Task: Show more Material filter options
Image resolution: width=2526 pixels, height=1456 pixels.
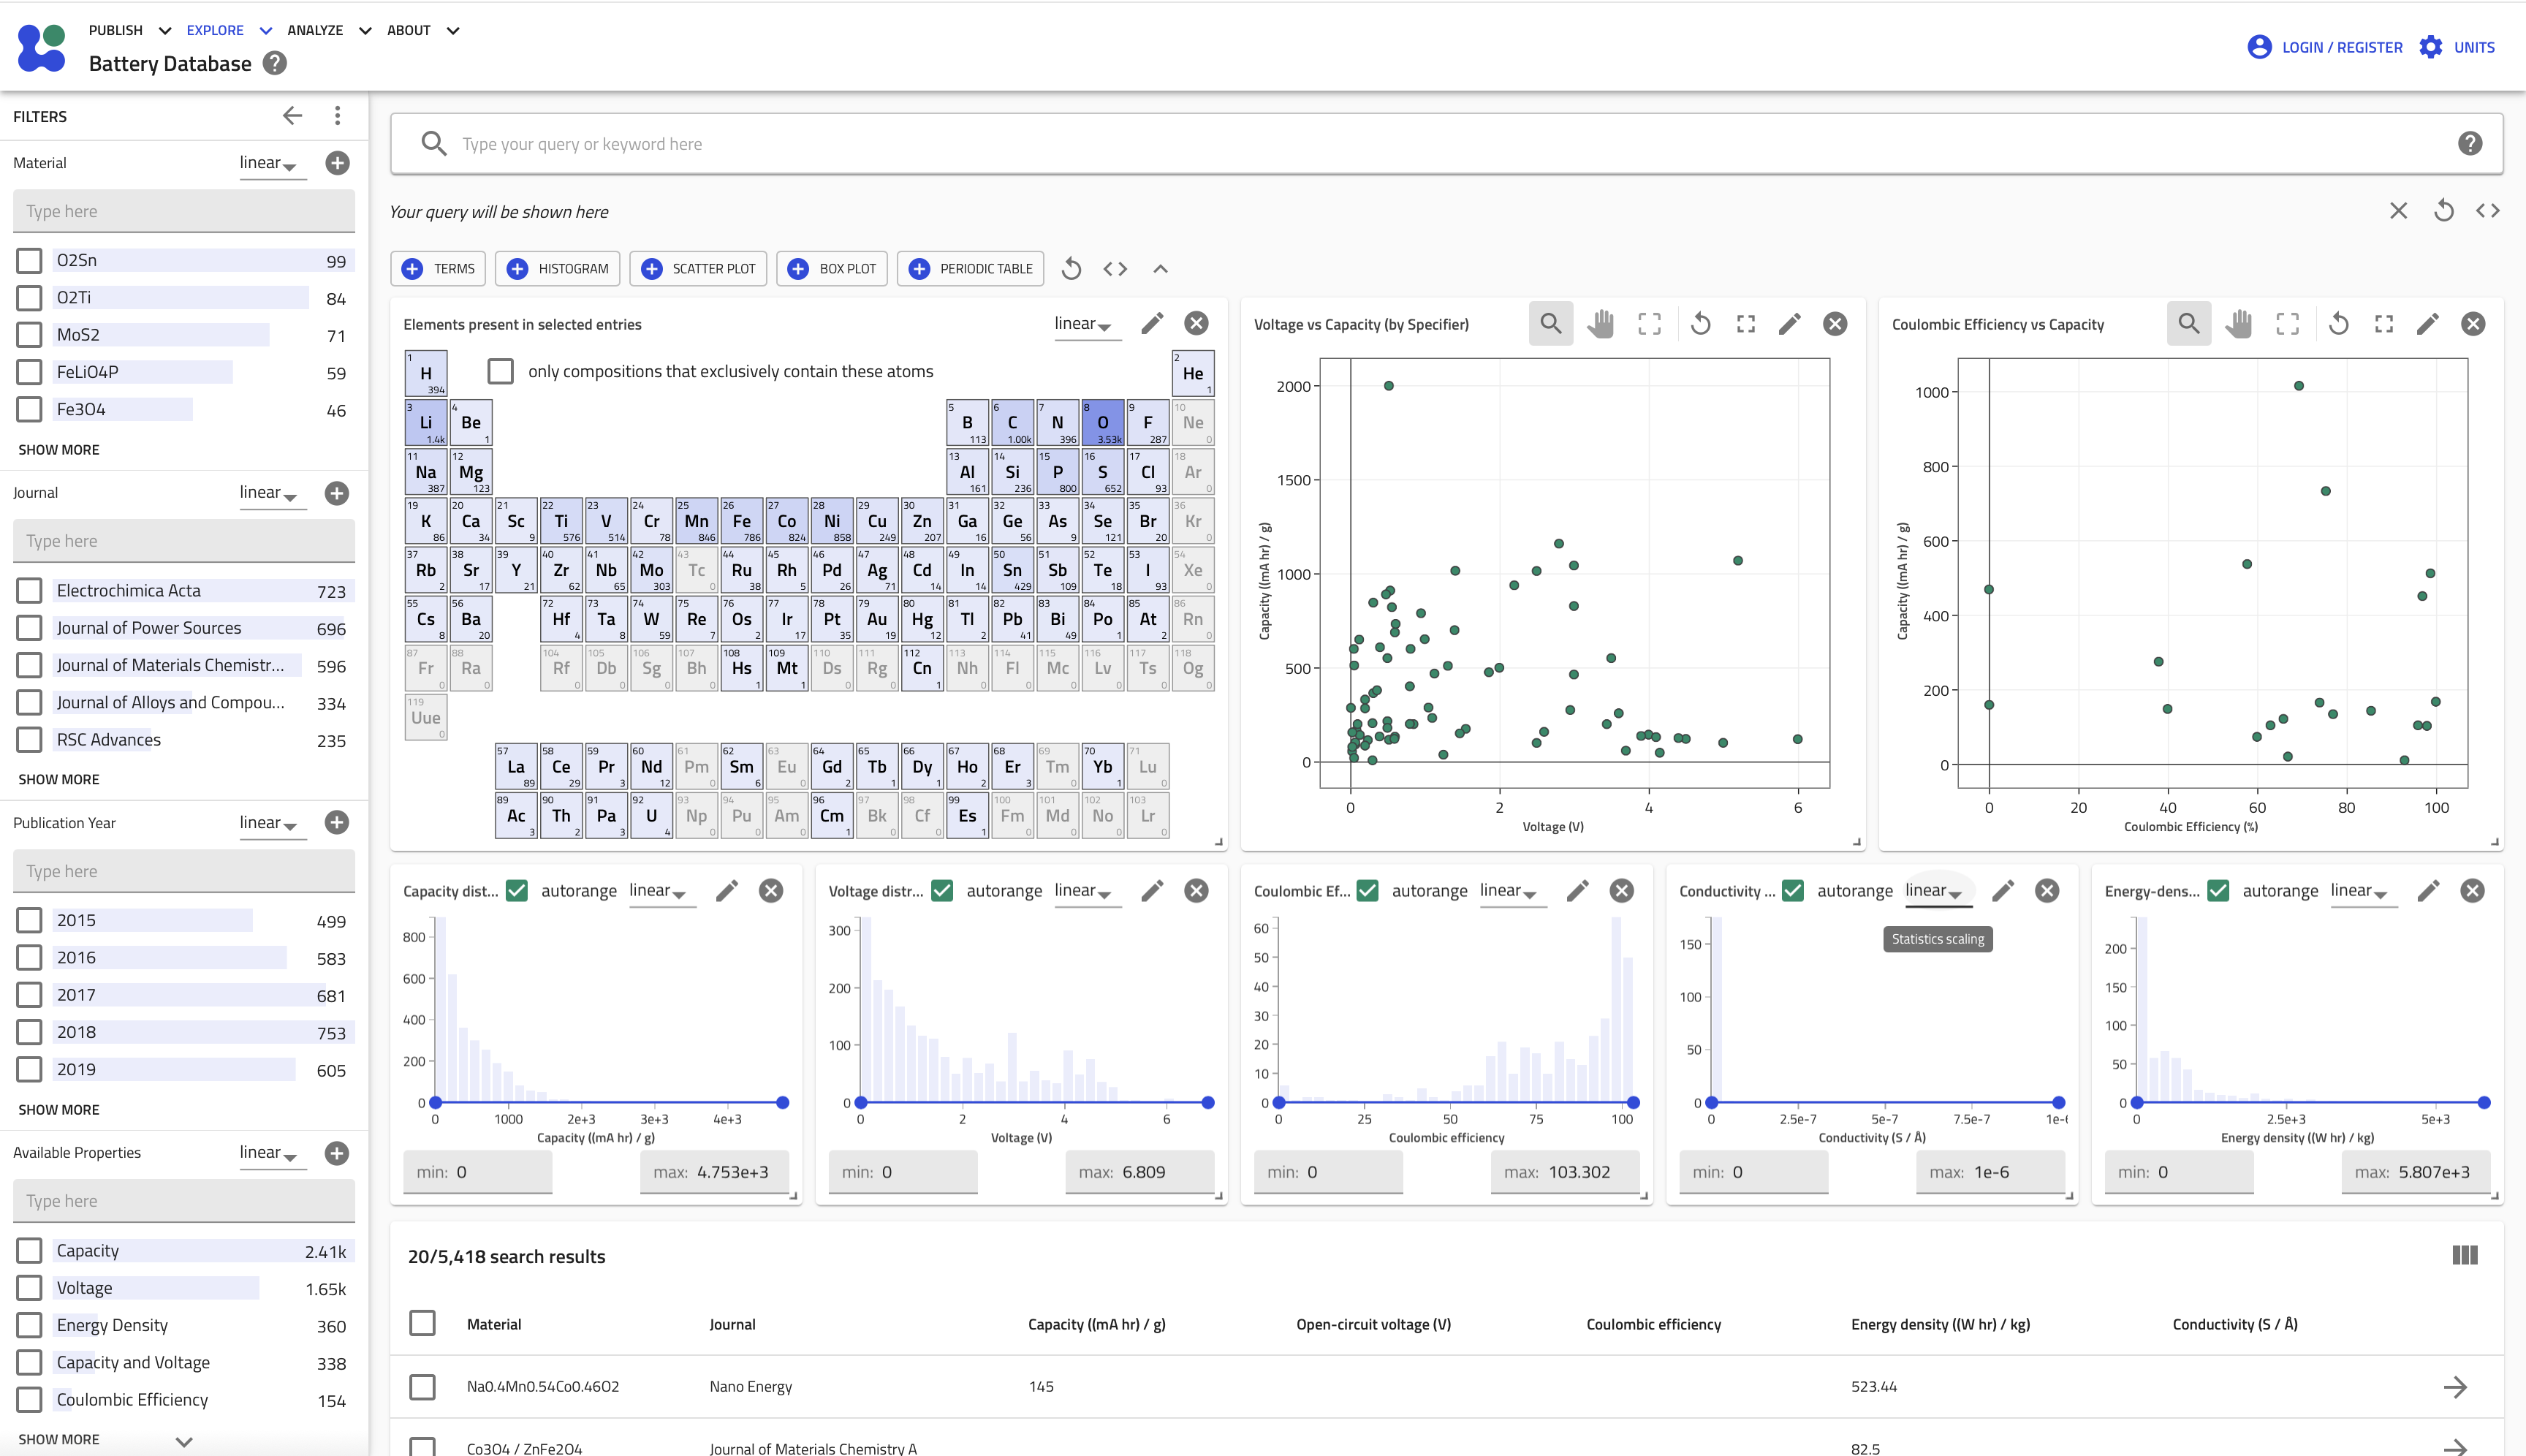Action: pyautogui.click(x=59, y=450)
